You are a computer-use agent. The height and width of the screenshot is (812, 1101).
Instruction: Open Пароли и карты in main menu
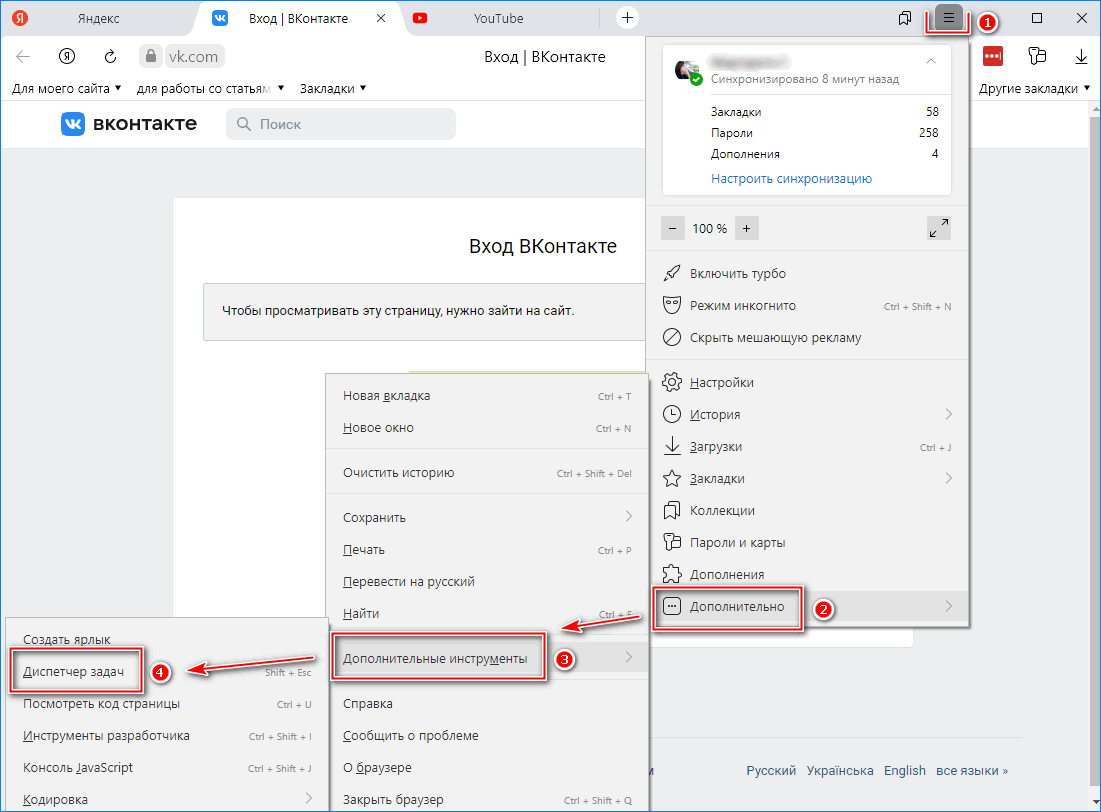[x=807, y=542]
